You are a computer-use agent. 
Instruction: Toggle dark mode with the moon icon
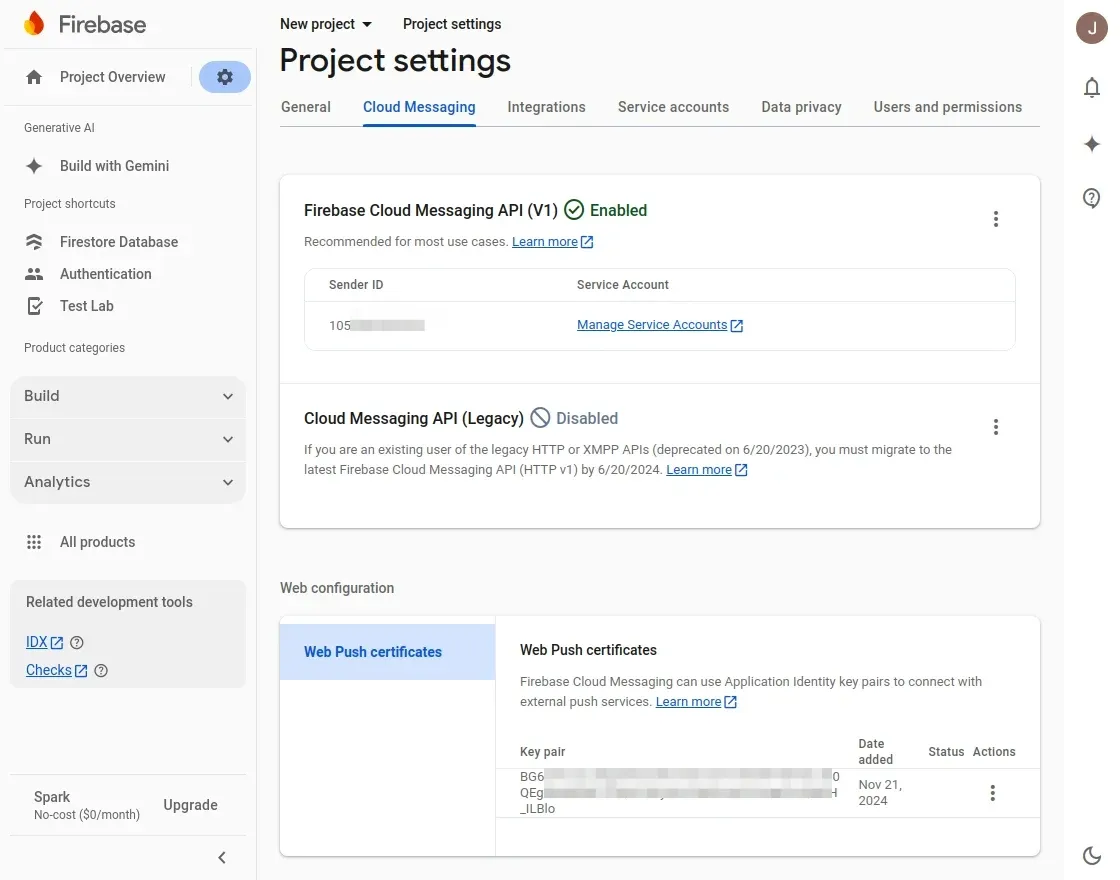1091,855
